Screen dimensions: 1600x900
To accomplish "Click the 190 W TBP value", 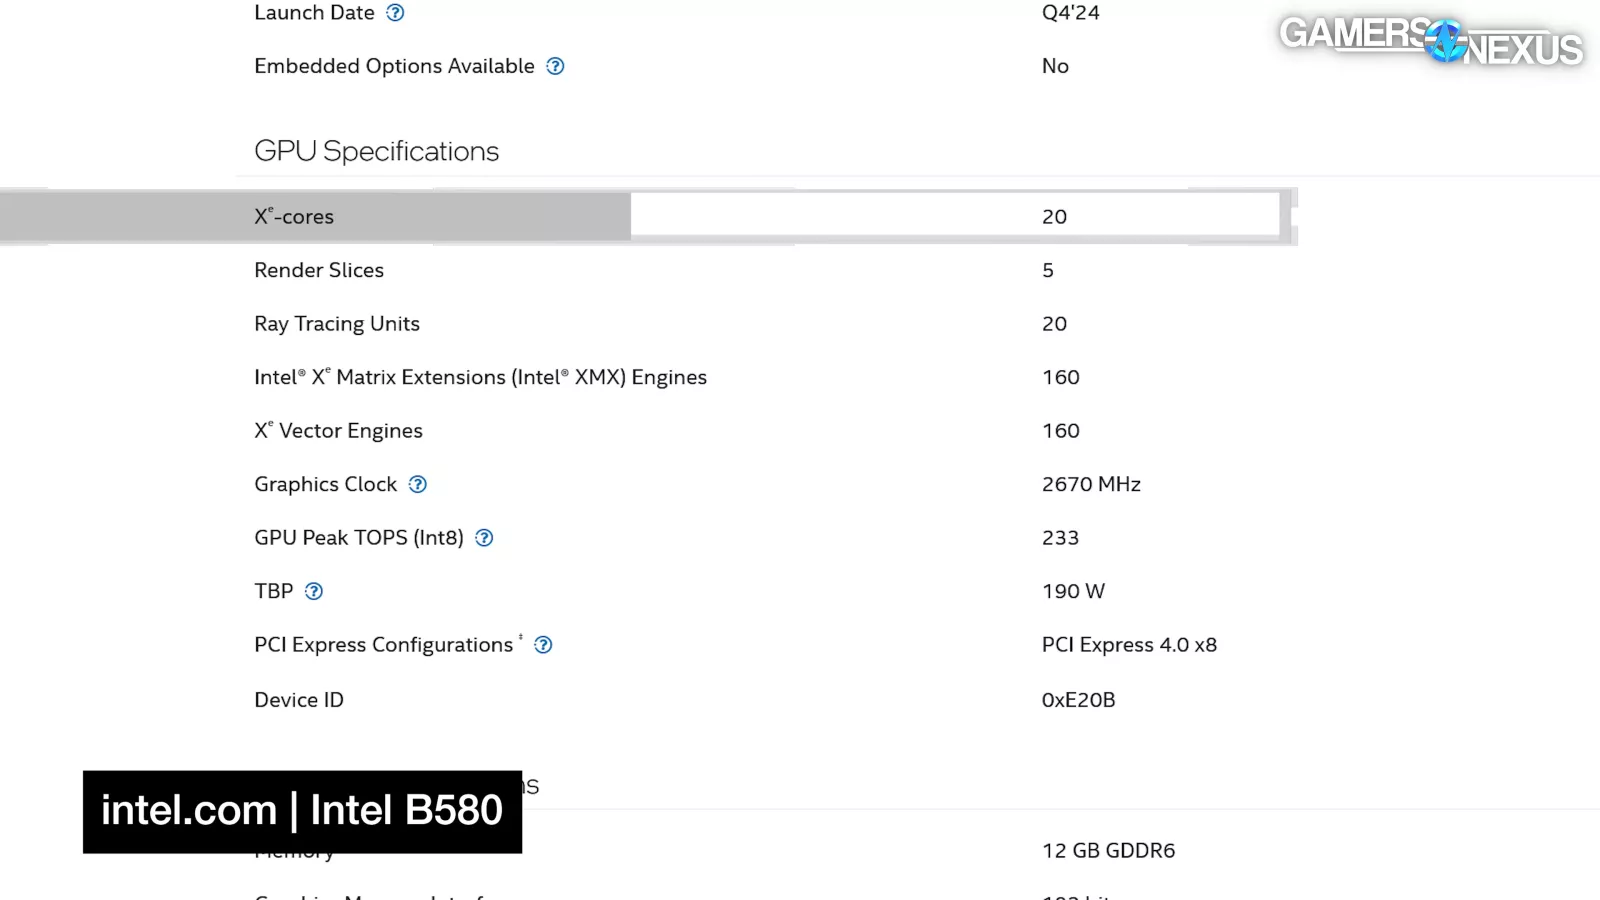I will pyautogui.click(x=1073, y=591).
